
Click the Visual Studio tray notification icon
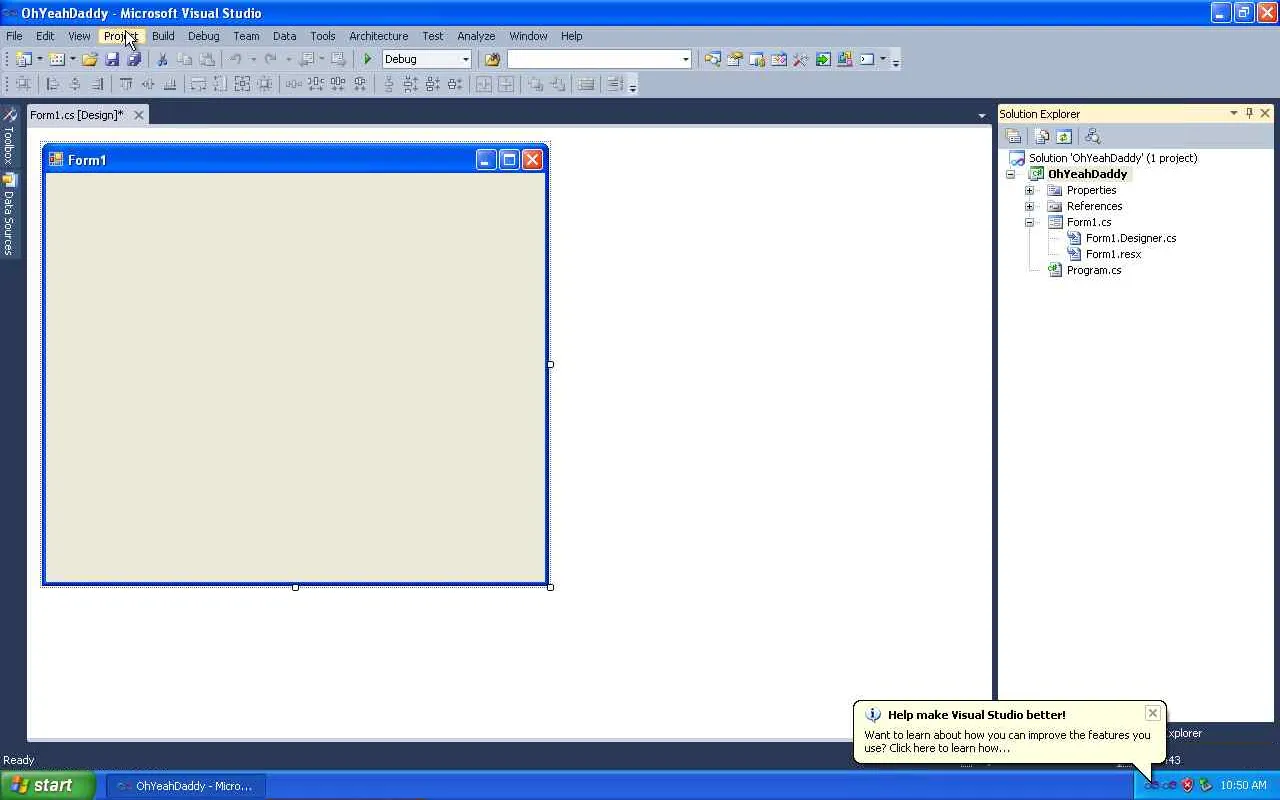[1152, 785]
